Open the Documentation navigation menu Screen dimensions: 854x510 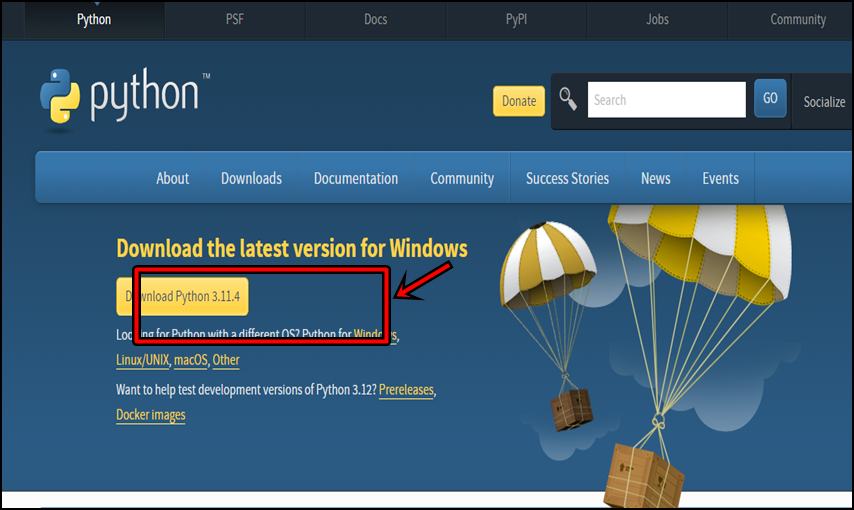(x=356, y=178)
